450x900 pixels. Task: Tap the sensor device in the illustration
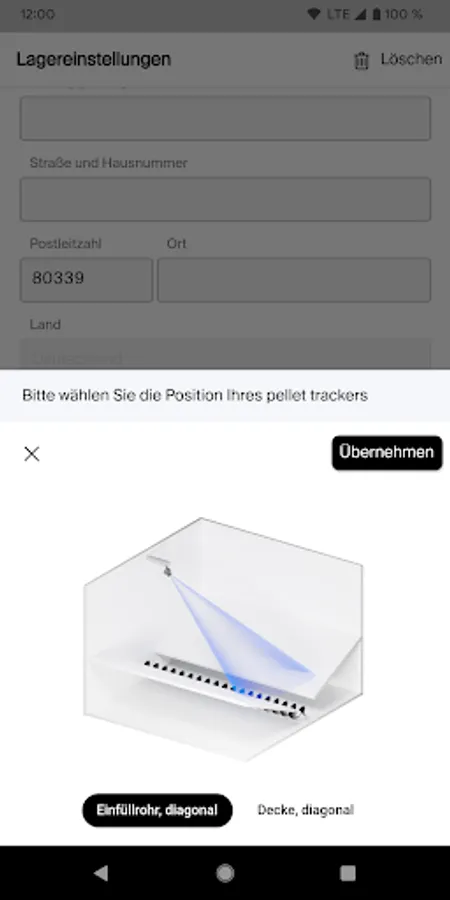[x=166, y=568]
